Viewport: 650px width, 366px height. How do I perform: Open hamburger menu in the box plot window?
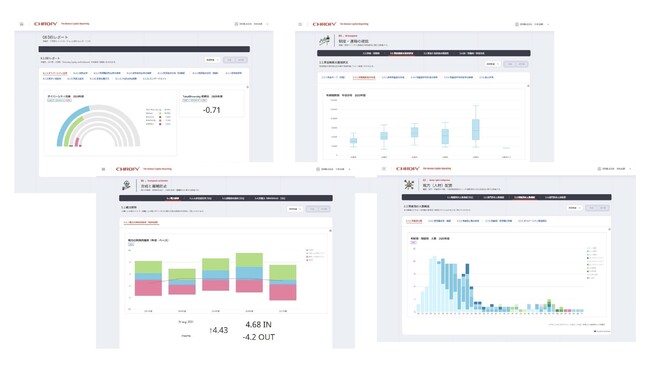300,24
